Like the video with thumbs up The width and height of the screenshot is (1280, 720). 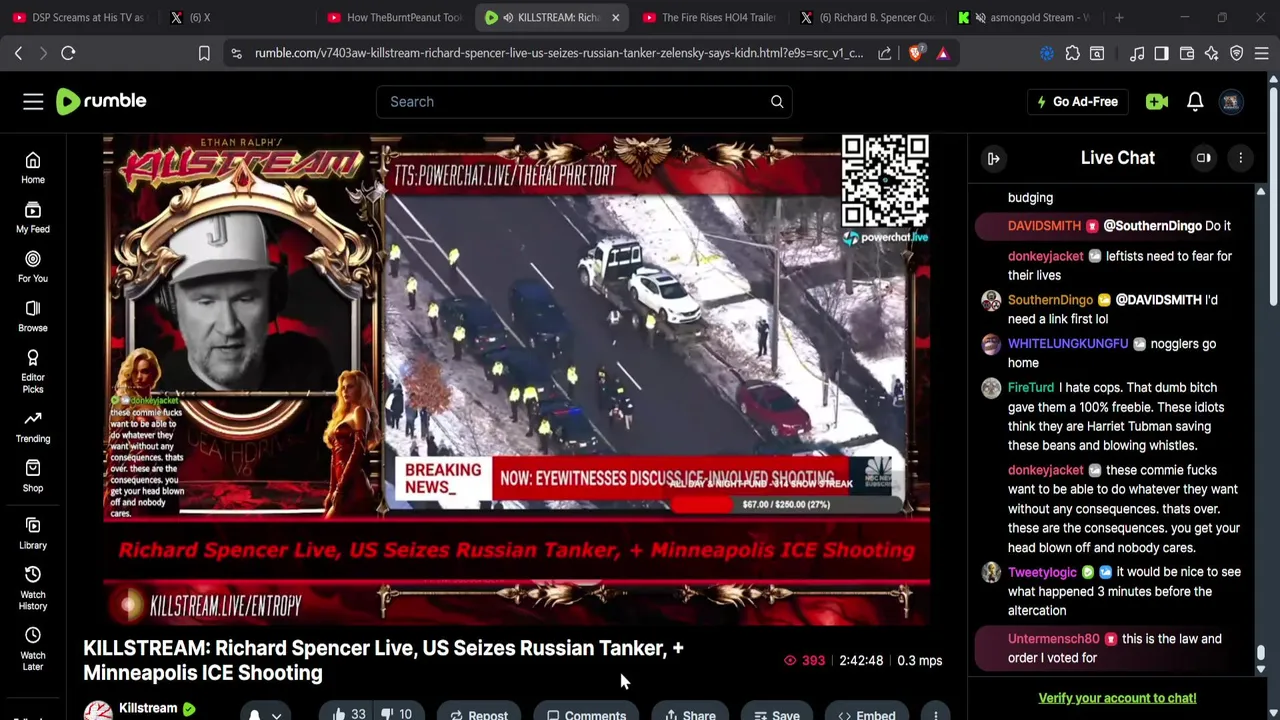tap(348, 714)
